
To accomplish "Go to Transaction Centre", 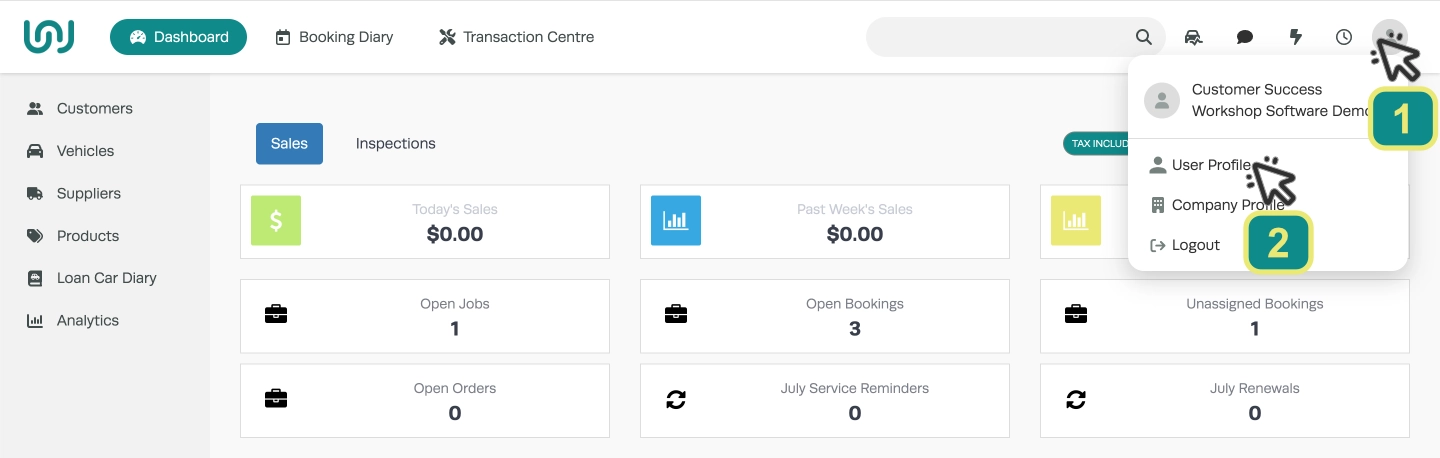I will (x=516, y=37).
